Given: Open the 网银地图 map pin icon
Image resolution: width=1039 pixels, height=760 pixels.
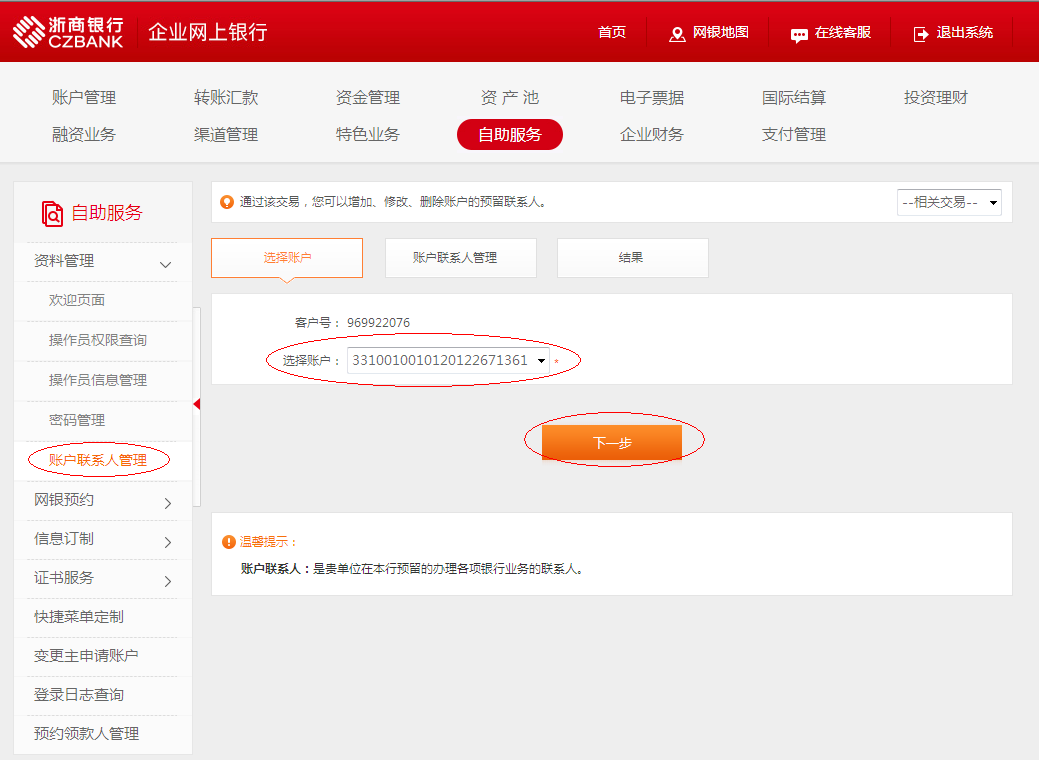Looking at the screenshot, I should [x=678, y=34].
